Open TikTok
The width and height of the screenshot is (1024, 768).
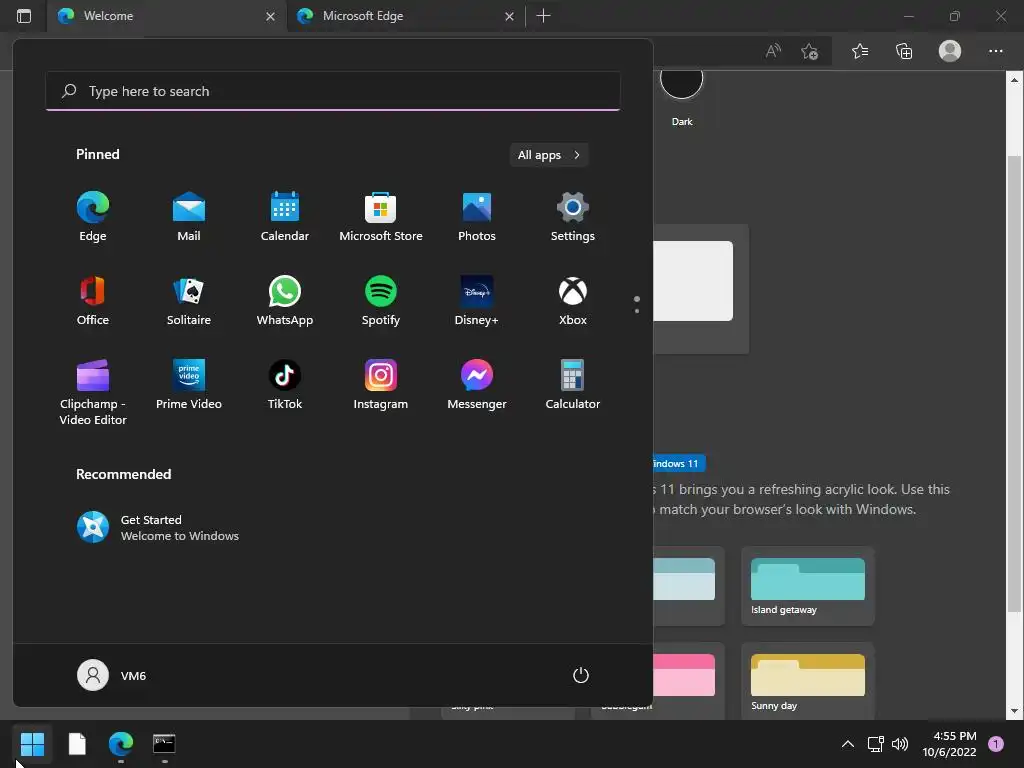[285, 385]
